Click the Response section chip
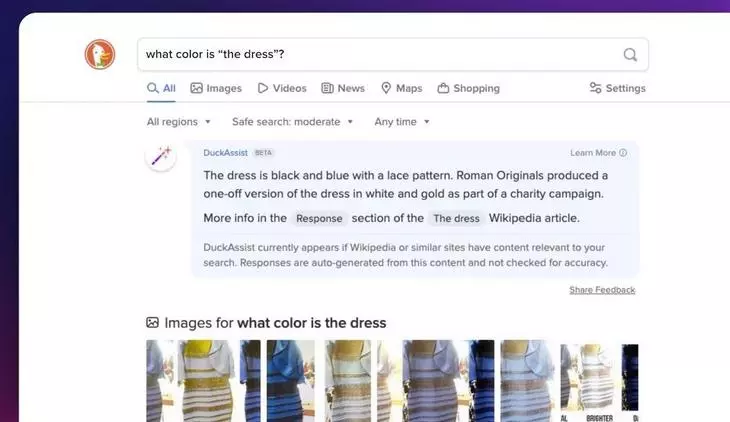Viewport: 730px width, 422px height. (319, 218)
